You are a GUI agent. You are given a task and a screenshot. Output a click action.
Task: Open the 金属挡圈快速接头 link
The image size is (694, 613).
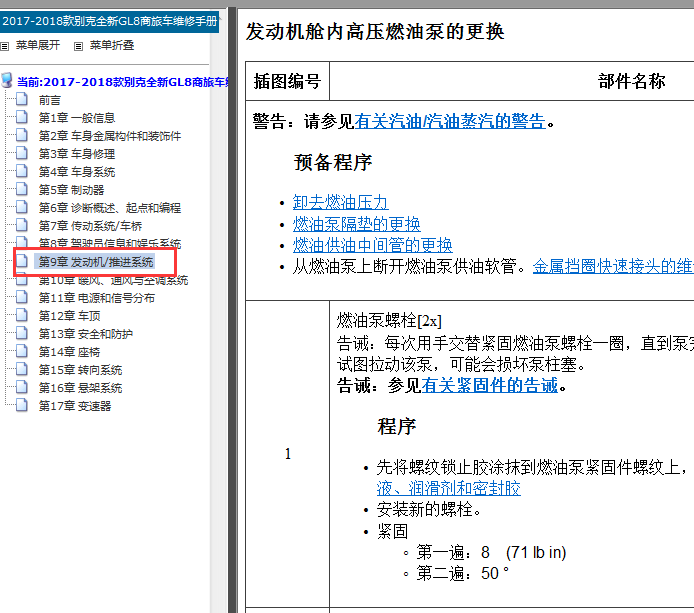point(613,266)
